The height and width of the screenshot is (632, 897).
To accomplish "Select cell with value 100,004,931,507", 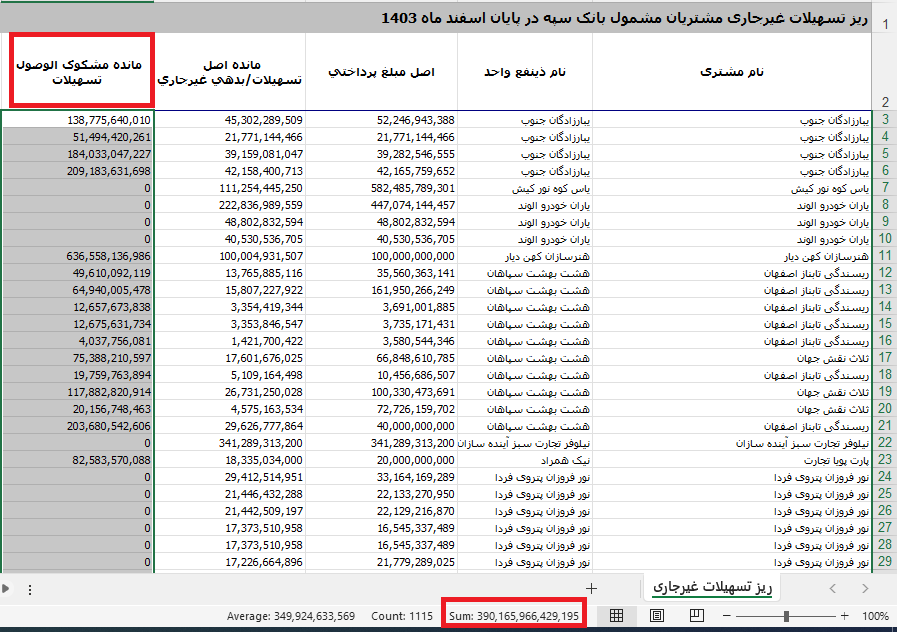I will (230, 256).
